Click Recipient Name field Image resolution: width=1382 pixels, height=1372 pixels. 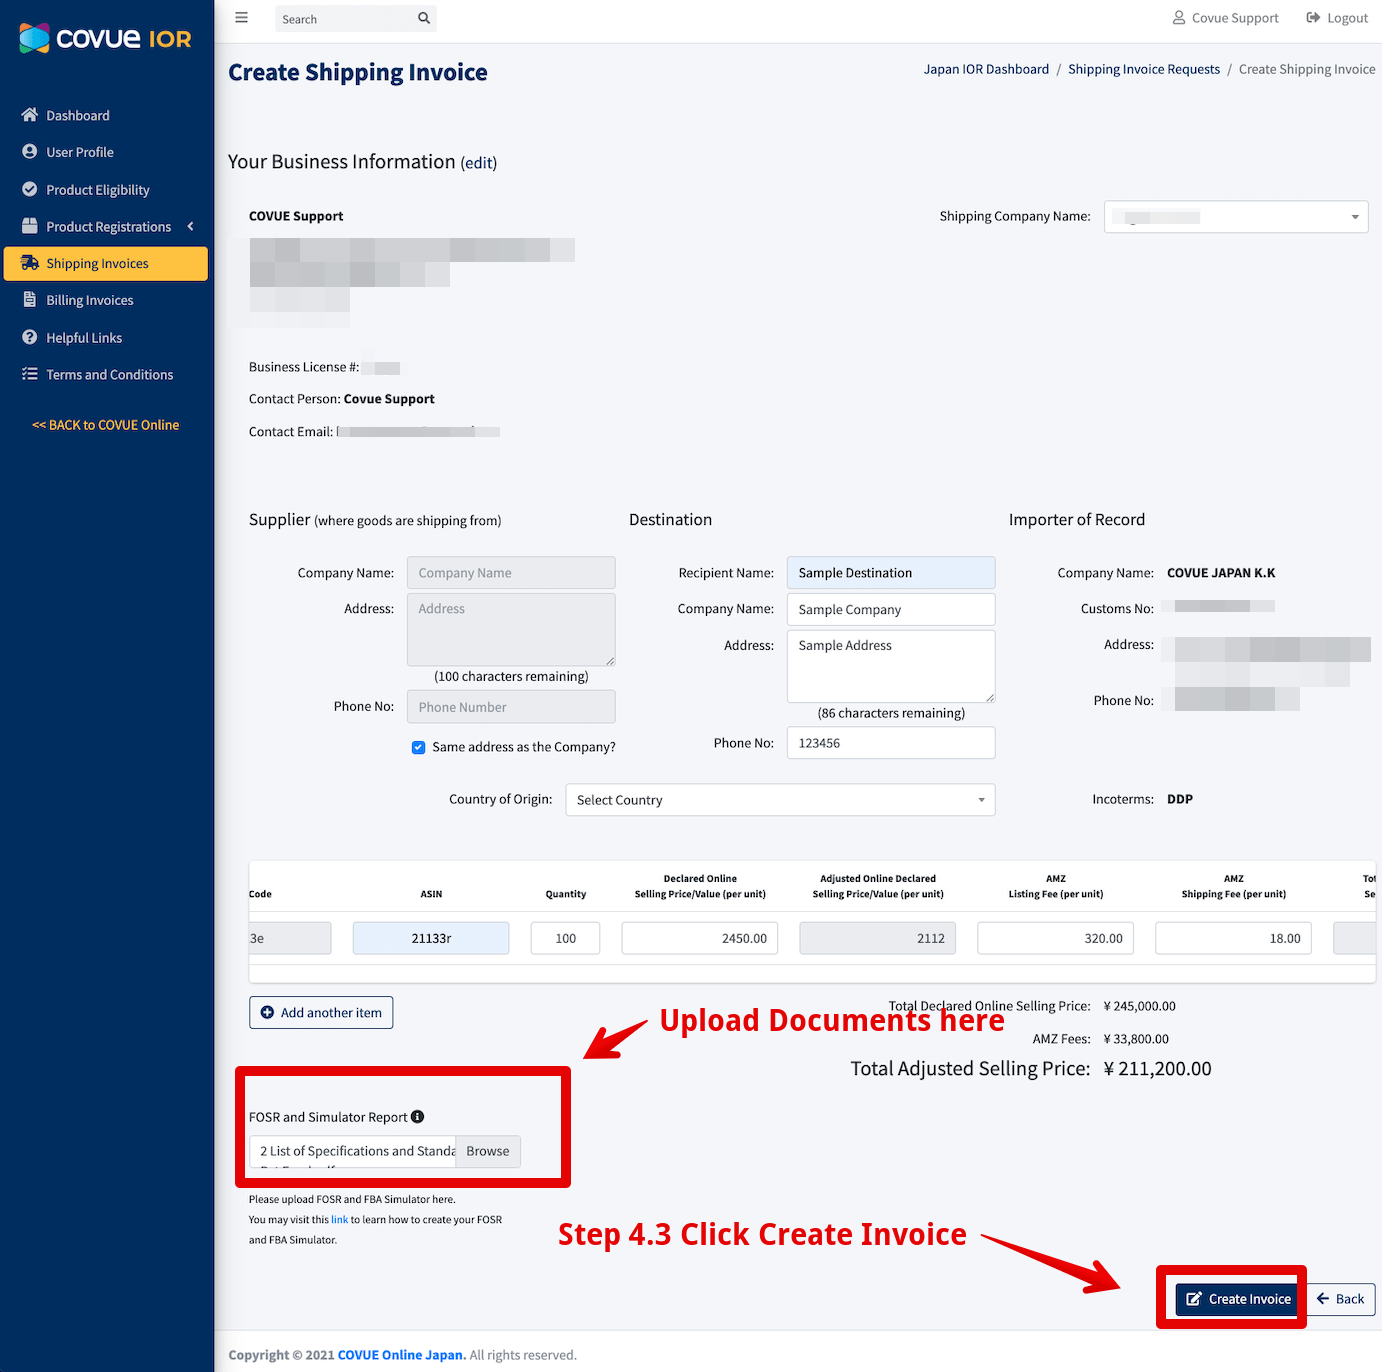click(891, 573)
